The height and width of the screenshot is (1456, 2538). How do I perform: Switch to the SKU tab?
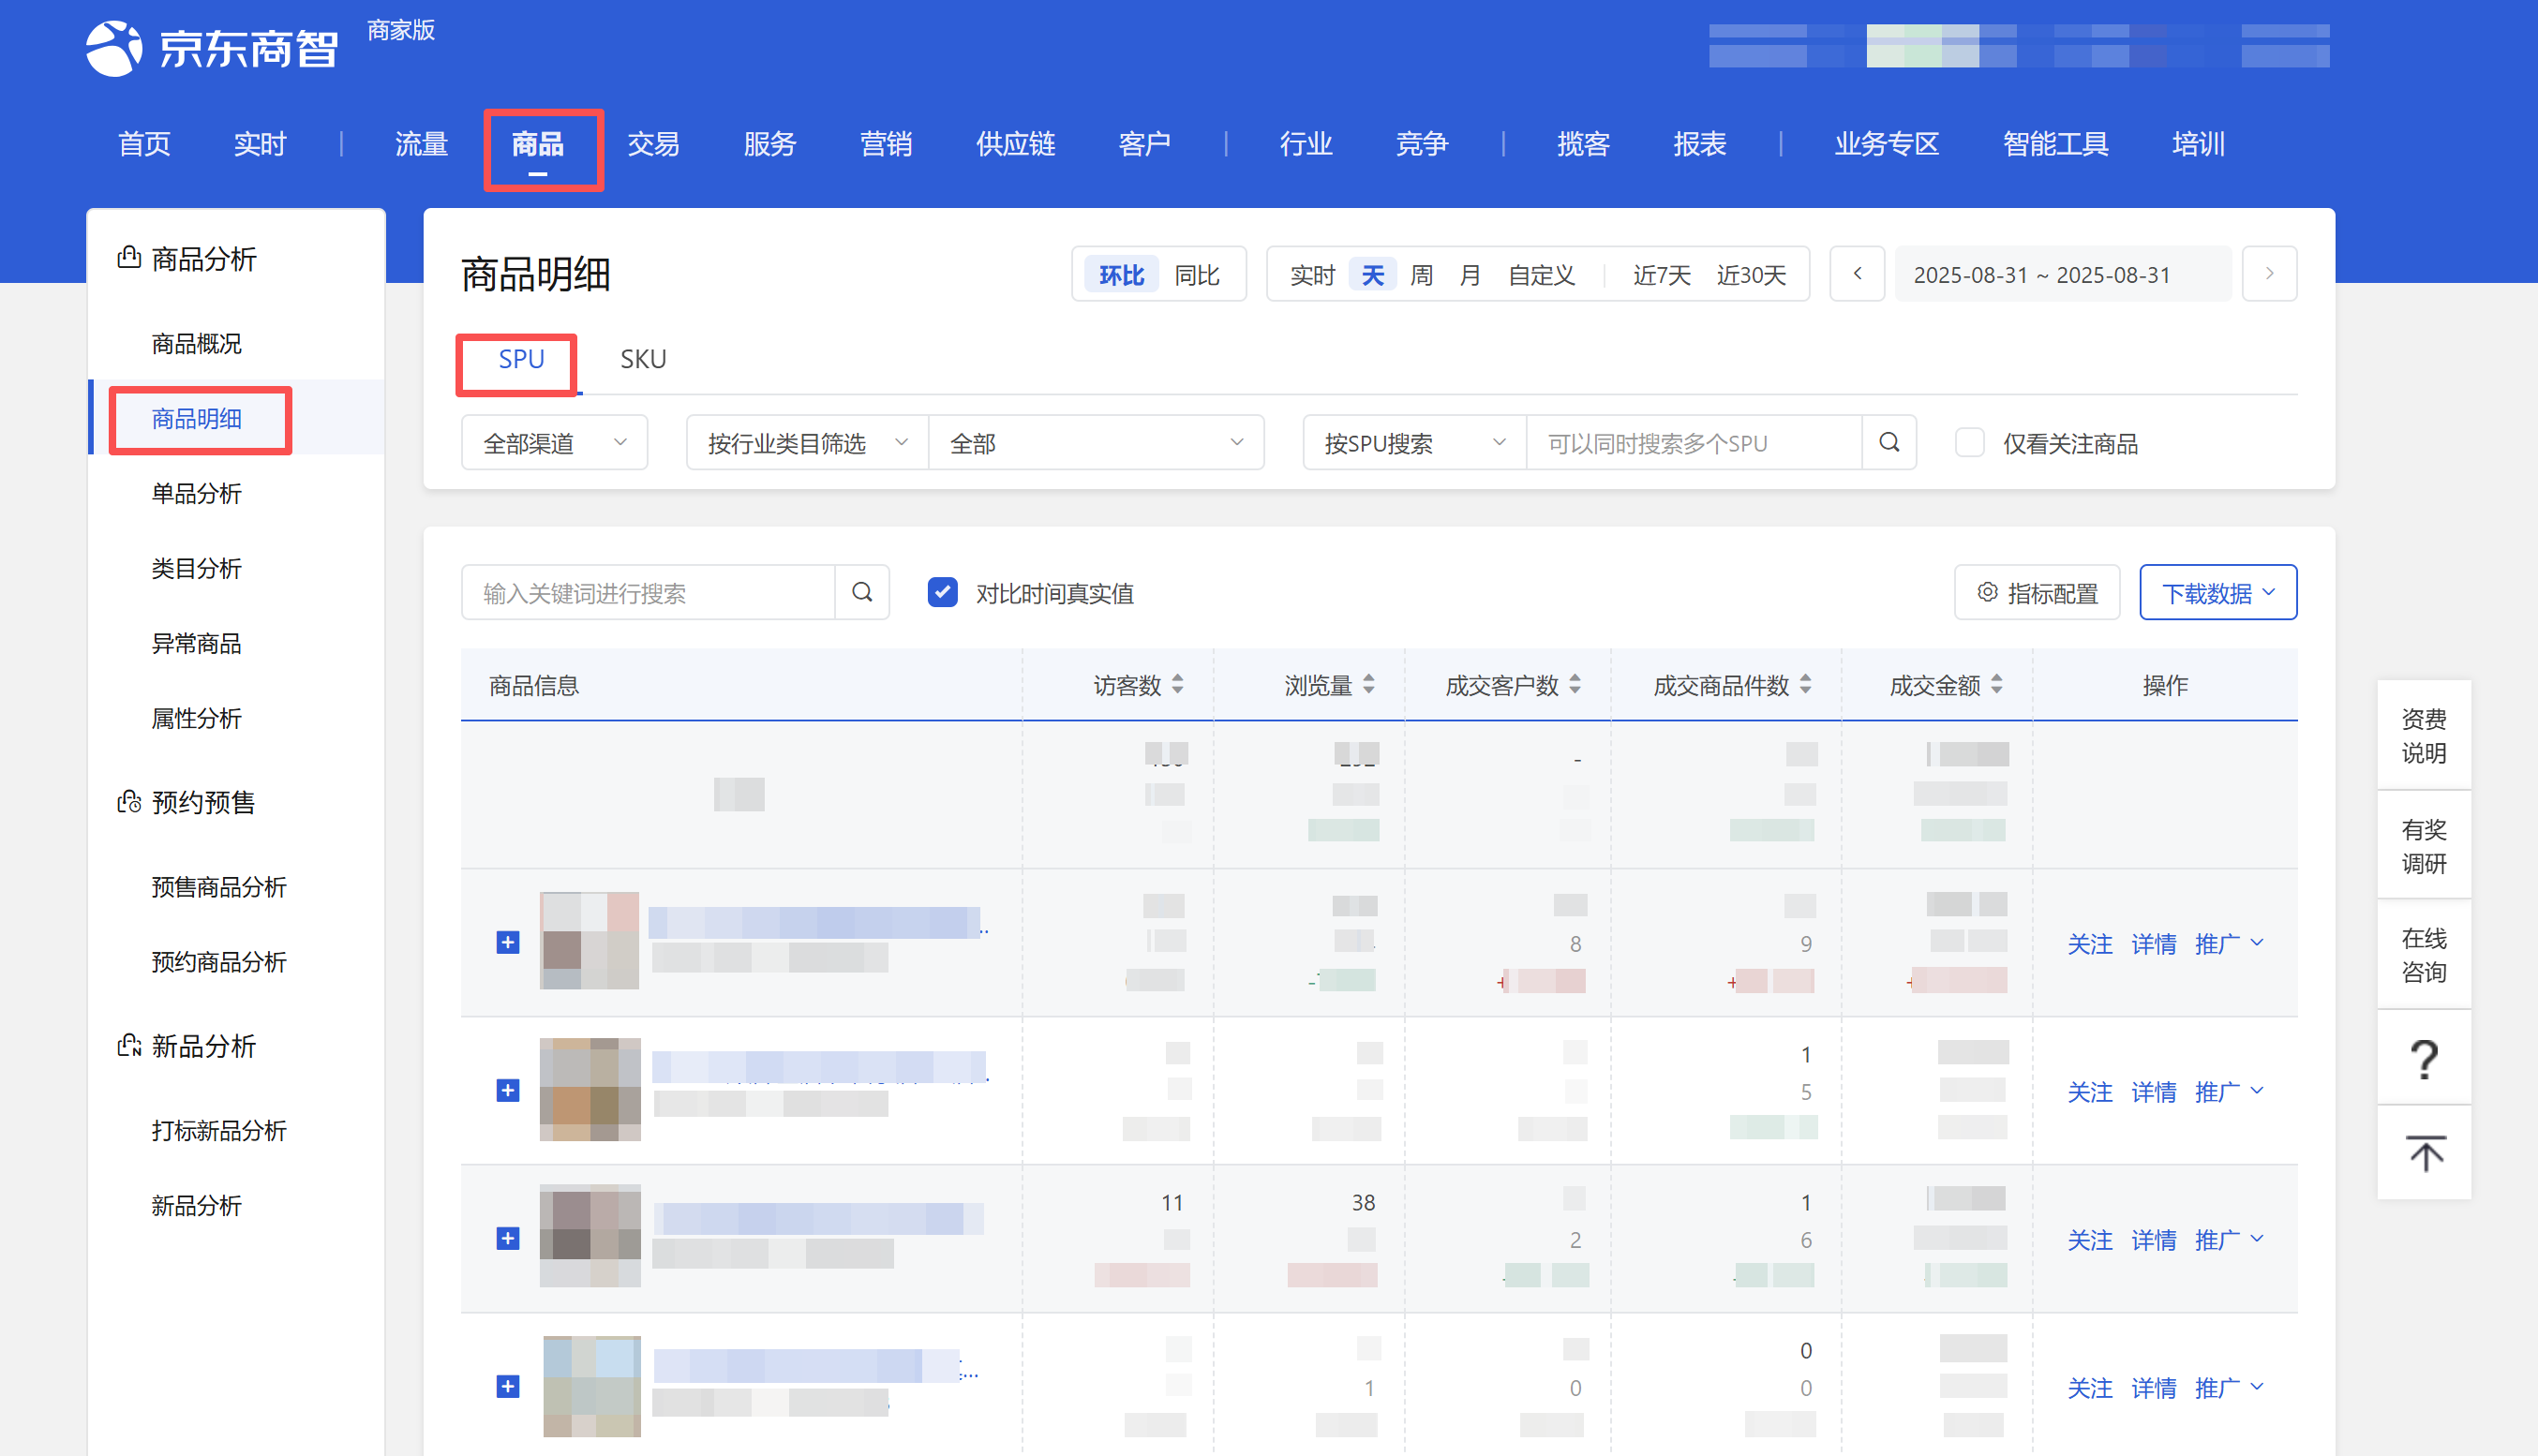(643, 359)
